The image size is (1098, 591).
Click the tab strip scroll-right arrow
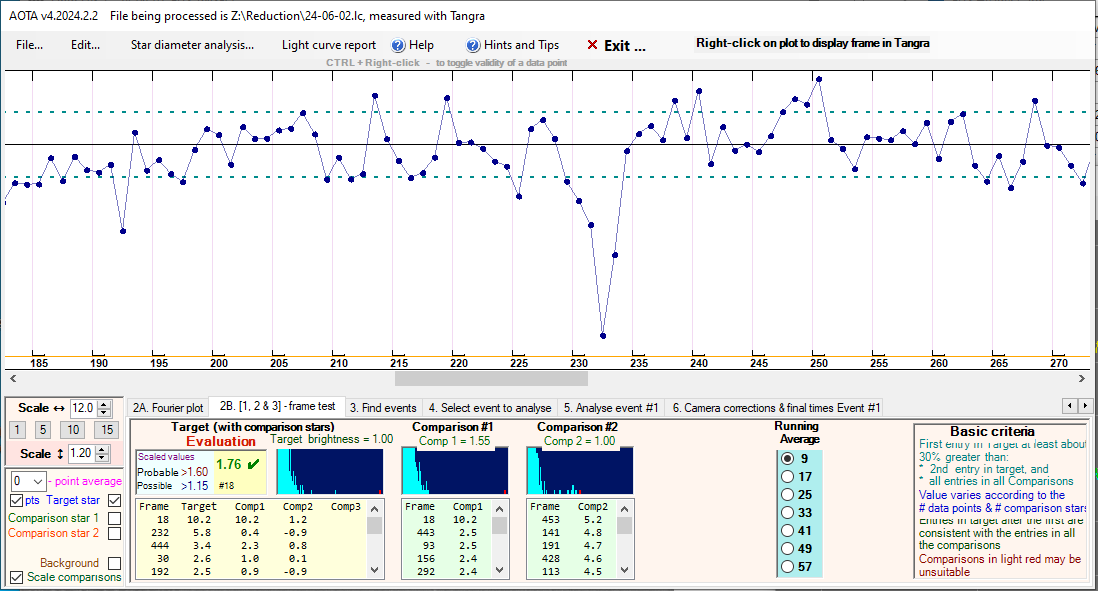[x=1085, y=405]
